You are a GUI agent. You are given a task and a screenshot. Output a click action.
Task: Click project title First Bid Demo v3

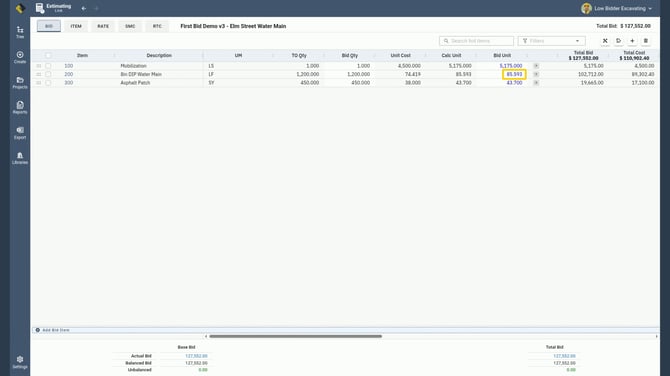(233, 26)
